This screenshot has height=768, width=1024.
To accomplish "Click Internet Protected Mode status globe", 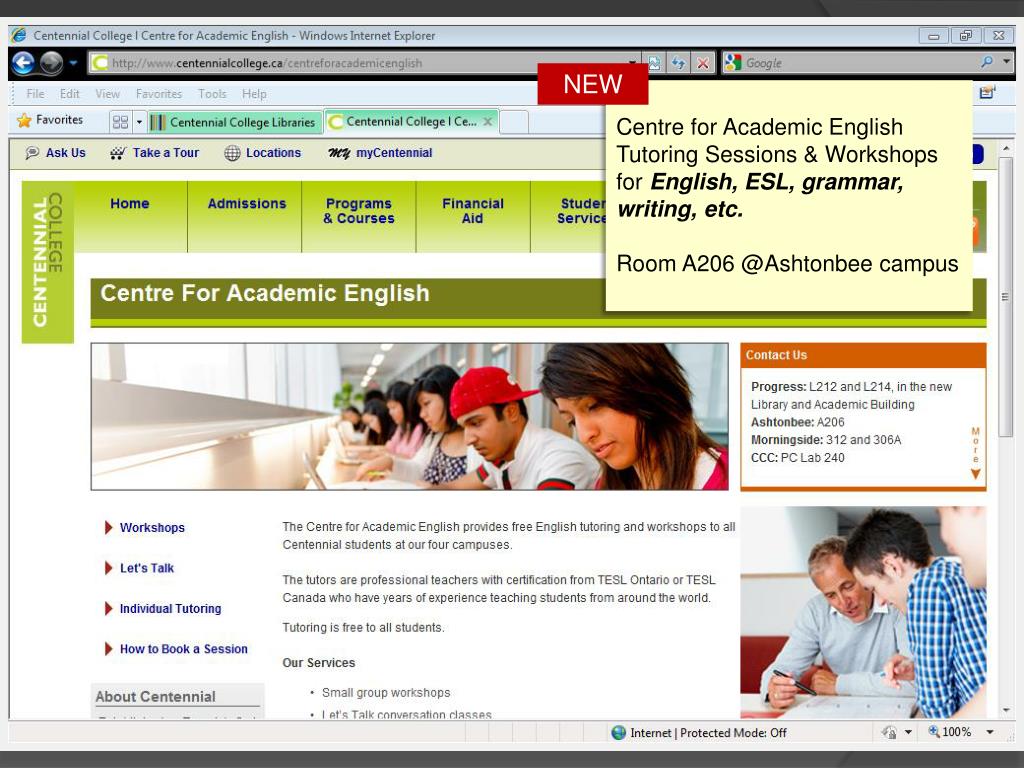I will (x=618, y=733).
